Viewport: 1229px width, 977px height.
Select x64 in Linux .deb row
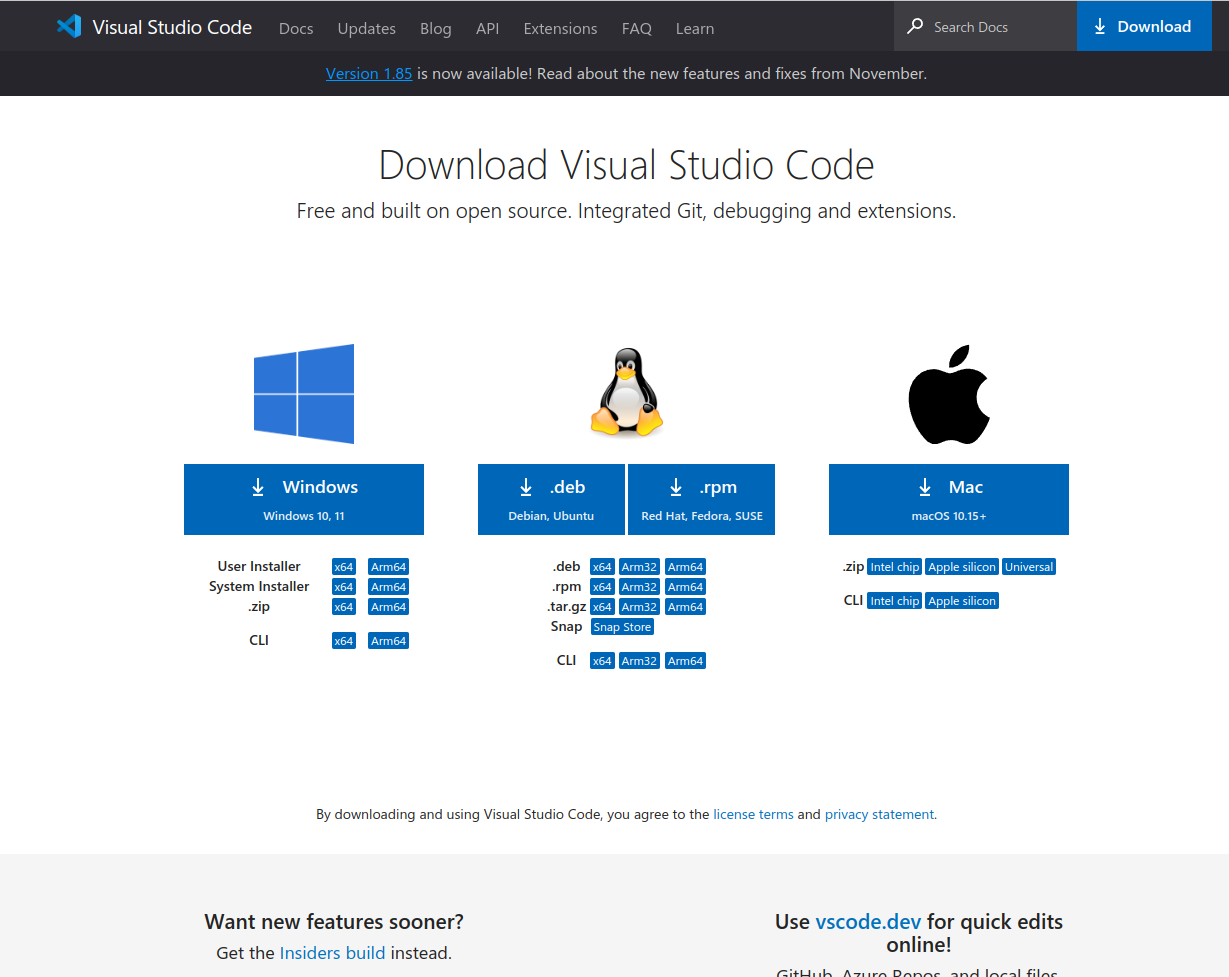tap(602, 567)
